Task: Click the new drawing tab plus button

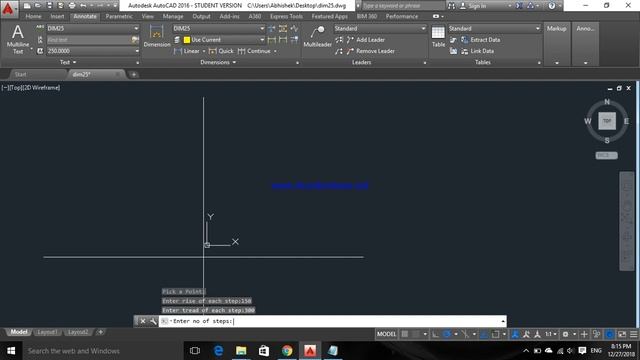Action: (133, 74)
